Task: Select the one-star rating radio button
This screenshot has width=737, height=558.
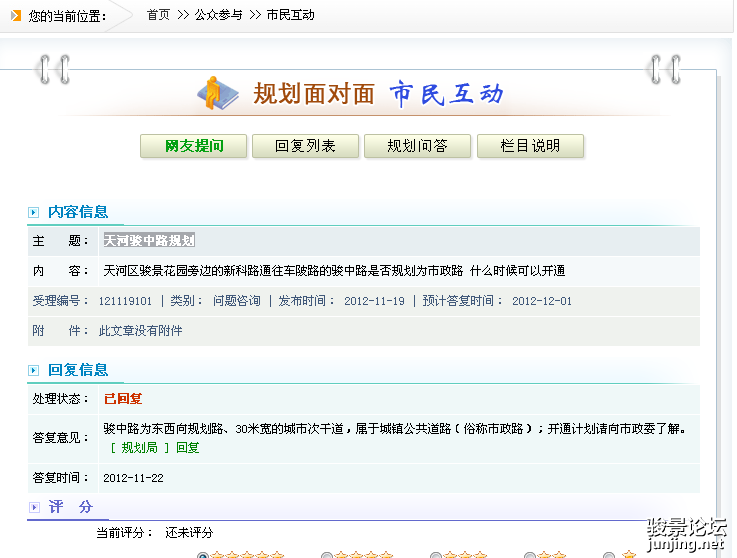Action: click(609, 556)
